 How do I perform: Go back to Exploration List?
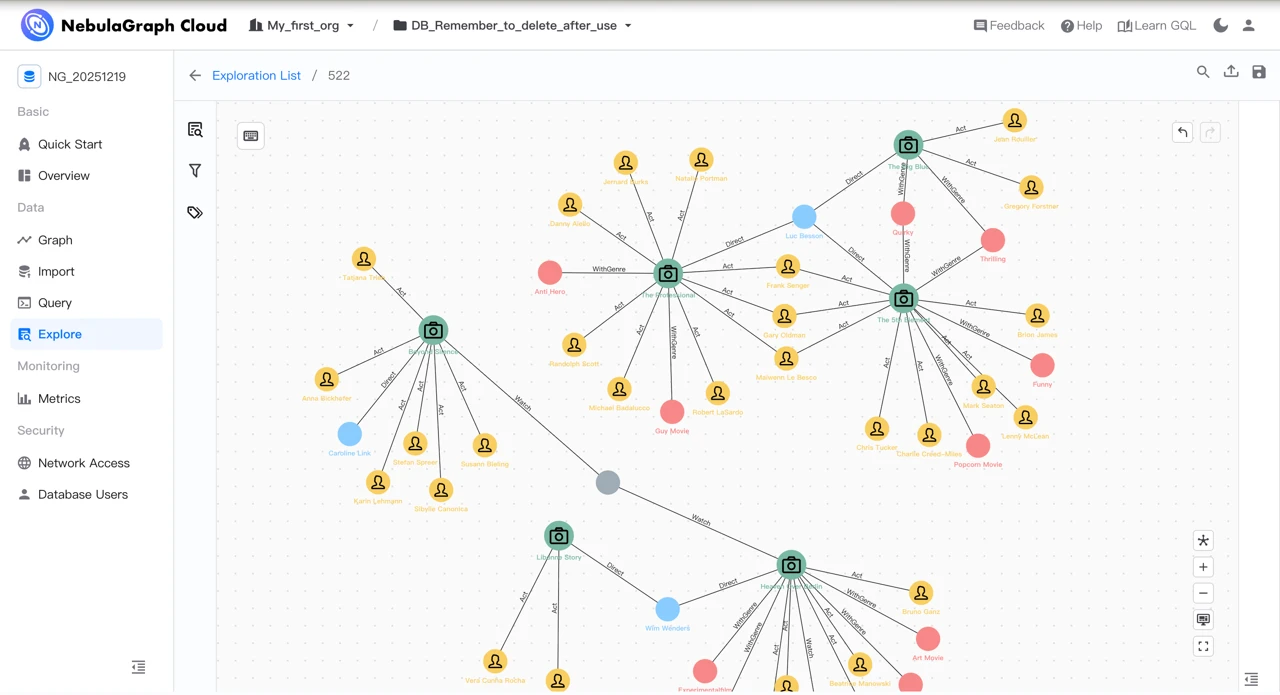(x=256, y=75)
